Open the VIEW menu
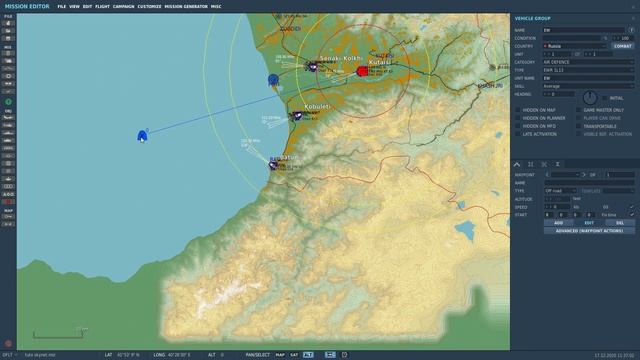 tap(74, 7)
